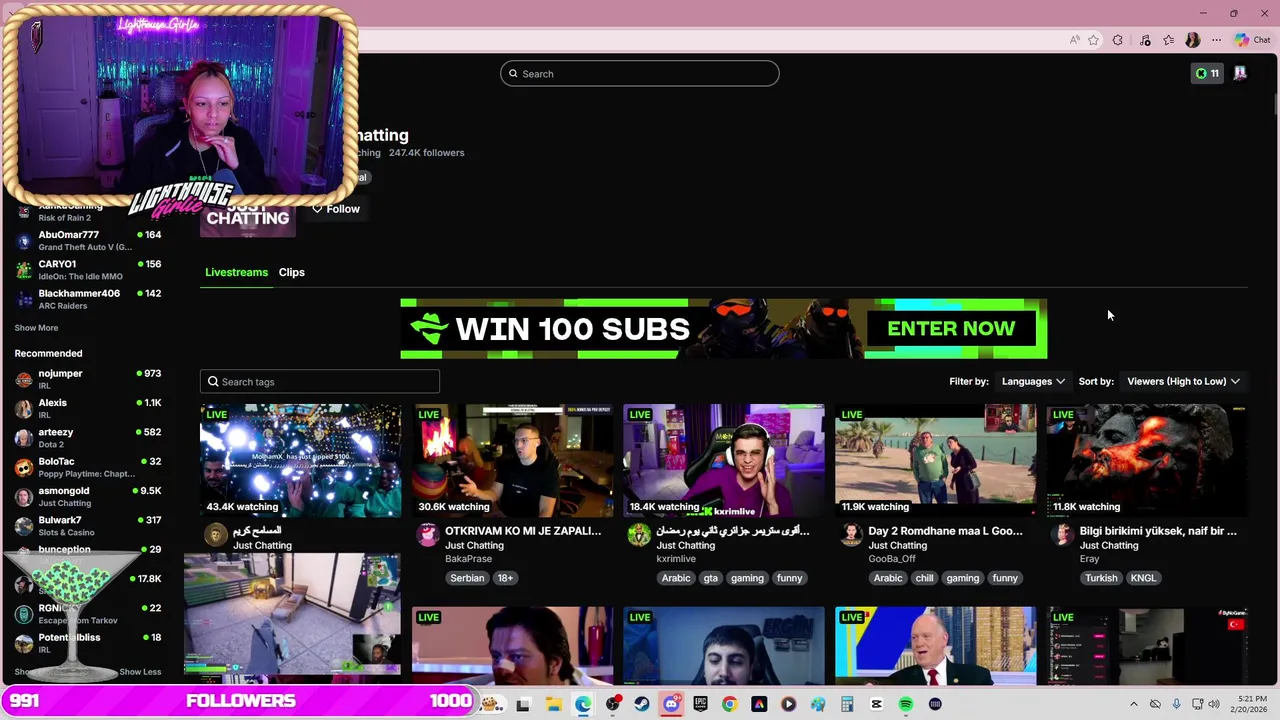The height and width of the screenshot is (720, 1280).
Task: Show hidden system tray icons
Action: tap(1133, 704)
